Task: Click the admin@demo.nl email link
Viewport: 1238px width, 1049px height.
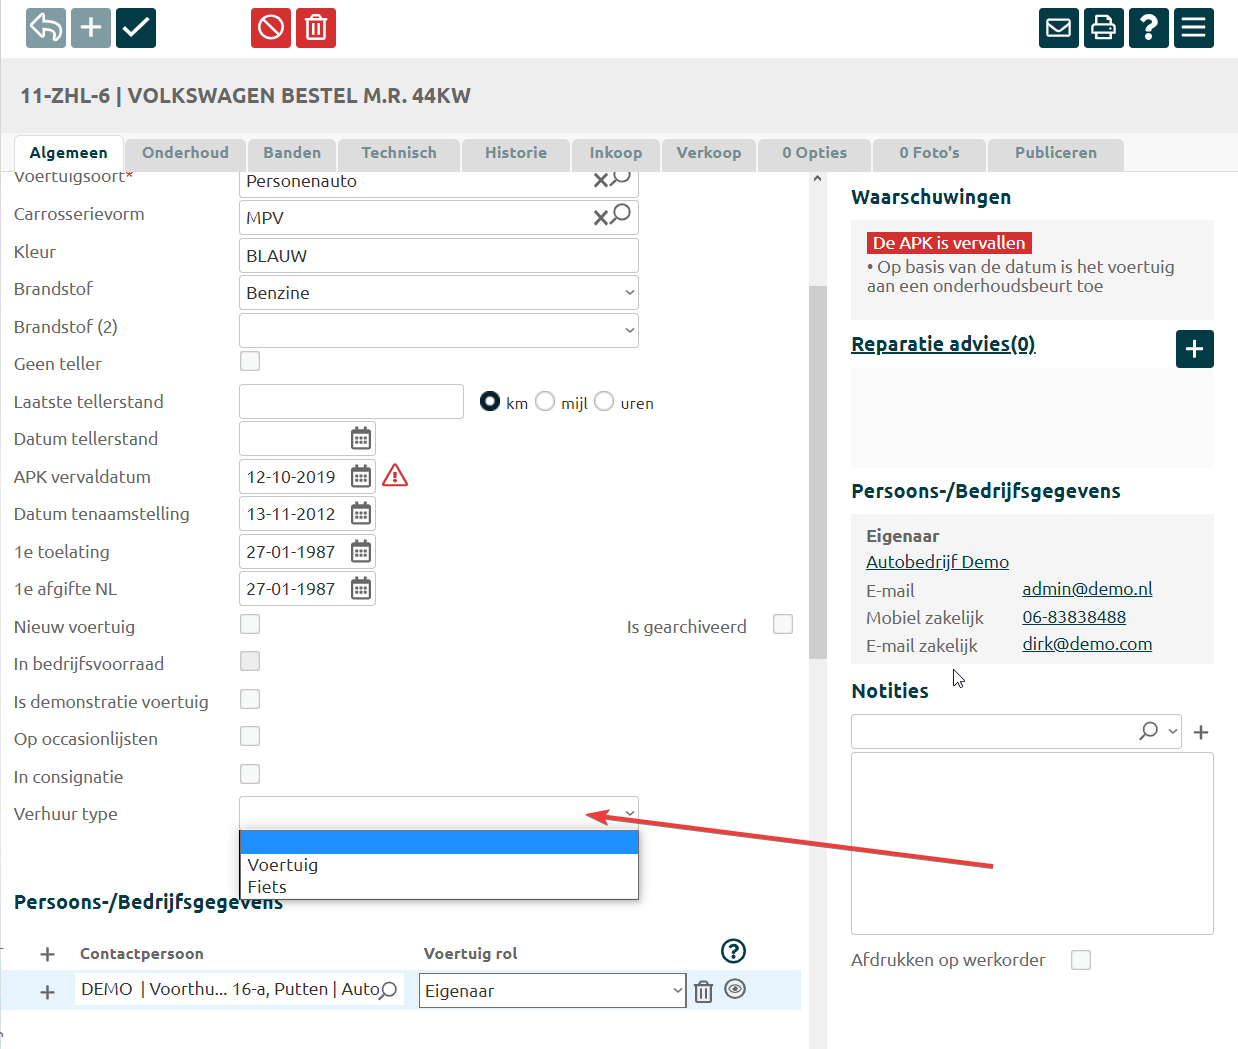Action: pos(1087,589)
